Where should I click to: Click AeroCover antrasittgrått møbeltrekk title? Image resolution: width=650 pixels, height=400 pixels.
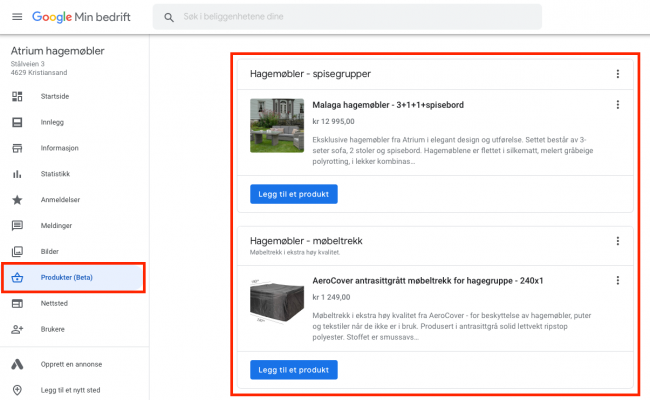point(428,281)
